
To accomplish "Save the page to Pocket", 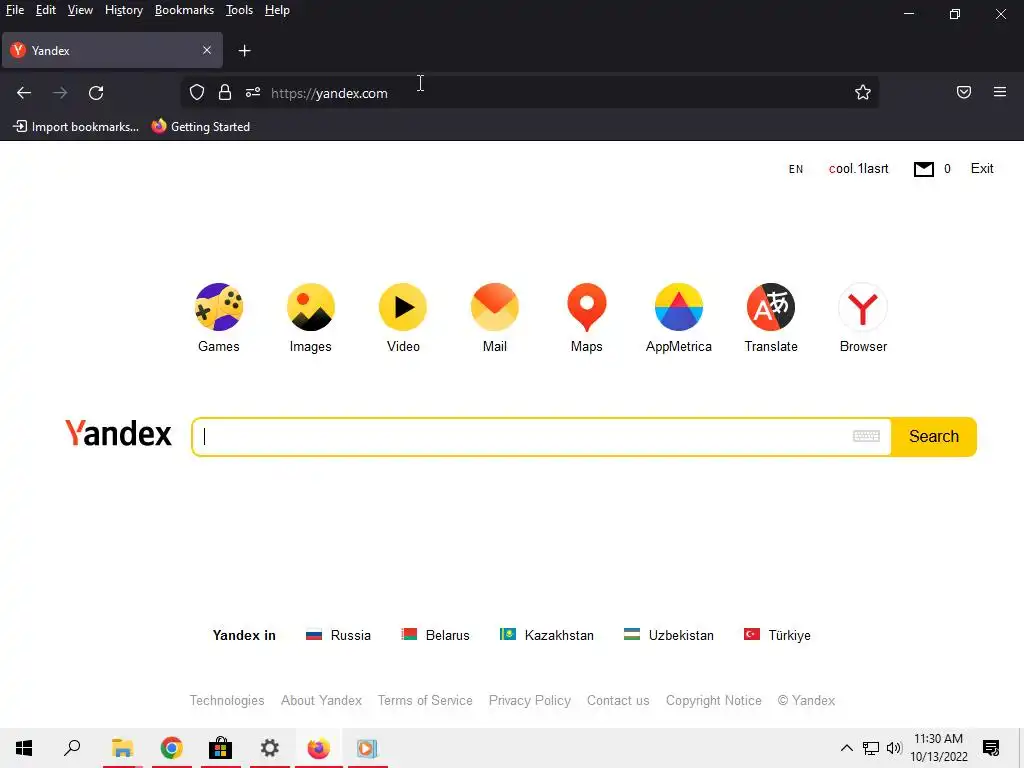I will click(963, 93).
